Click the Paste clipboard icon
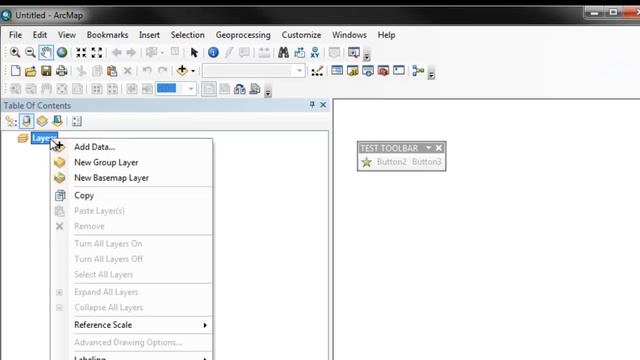 tap(112, 71)
